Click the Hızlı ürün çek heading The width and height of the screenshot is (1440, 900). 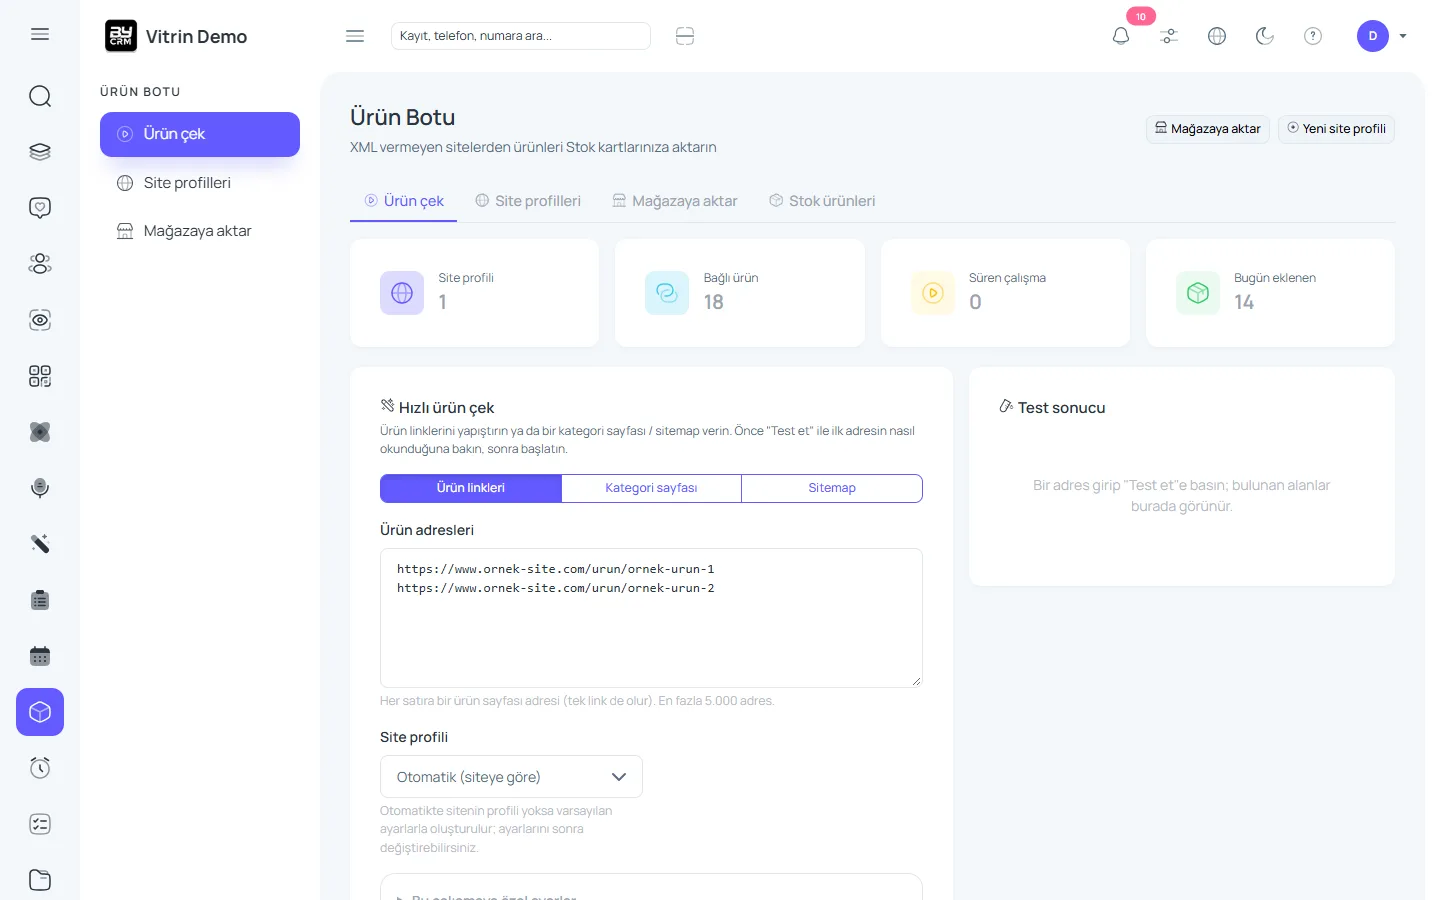(446, 408)
